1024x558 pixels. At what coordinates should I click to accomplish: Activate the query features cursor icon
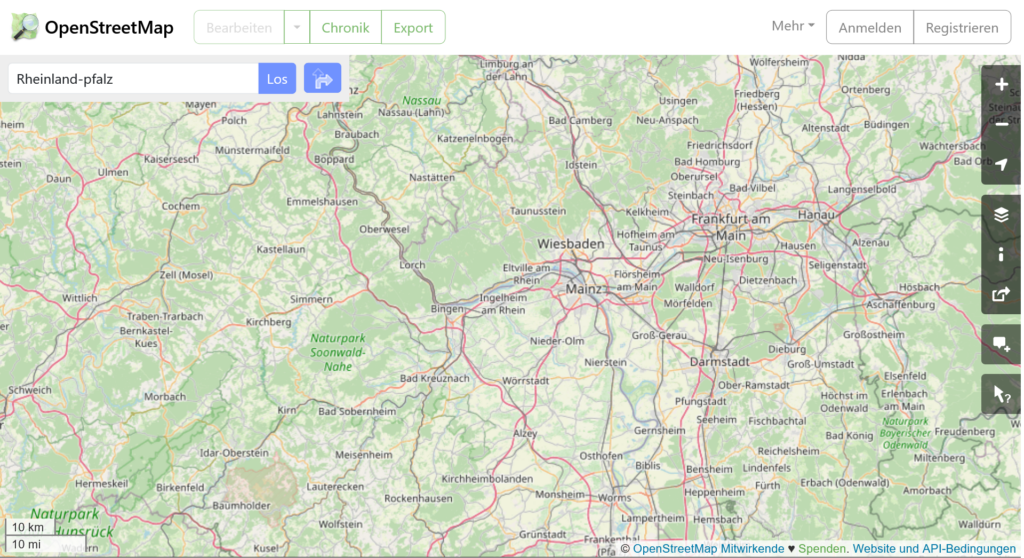pos(1000,394)
